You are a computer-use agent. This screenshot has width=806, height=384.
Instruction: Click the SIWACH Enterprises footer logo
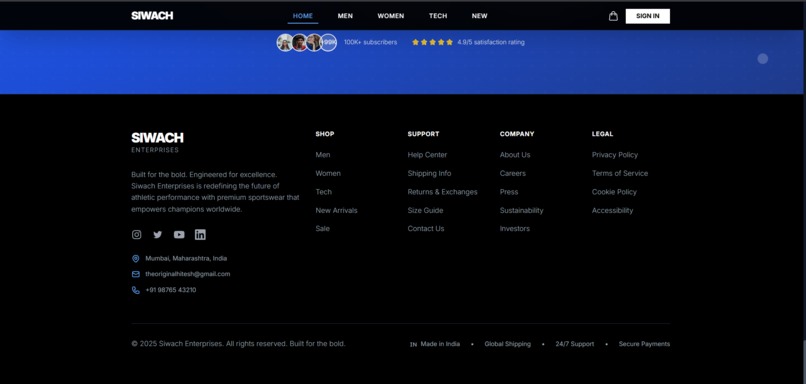pyautogui.click(x=157, y=142)
